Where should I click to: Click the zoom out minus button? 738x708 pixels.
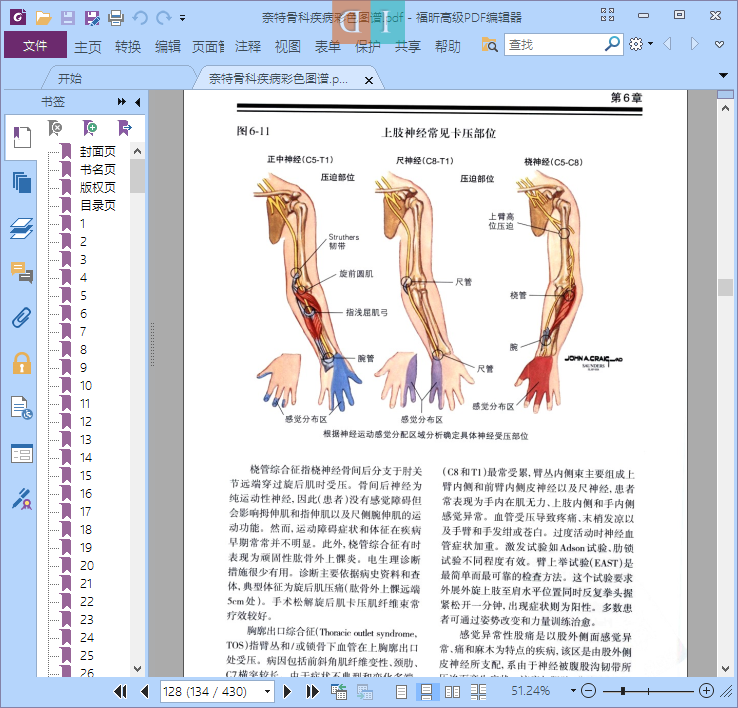coord(588,691)
